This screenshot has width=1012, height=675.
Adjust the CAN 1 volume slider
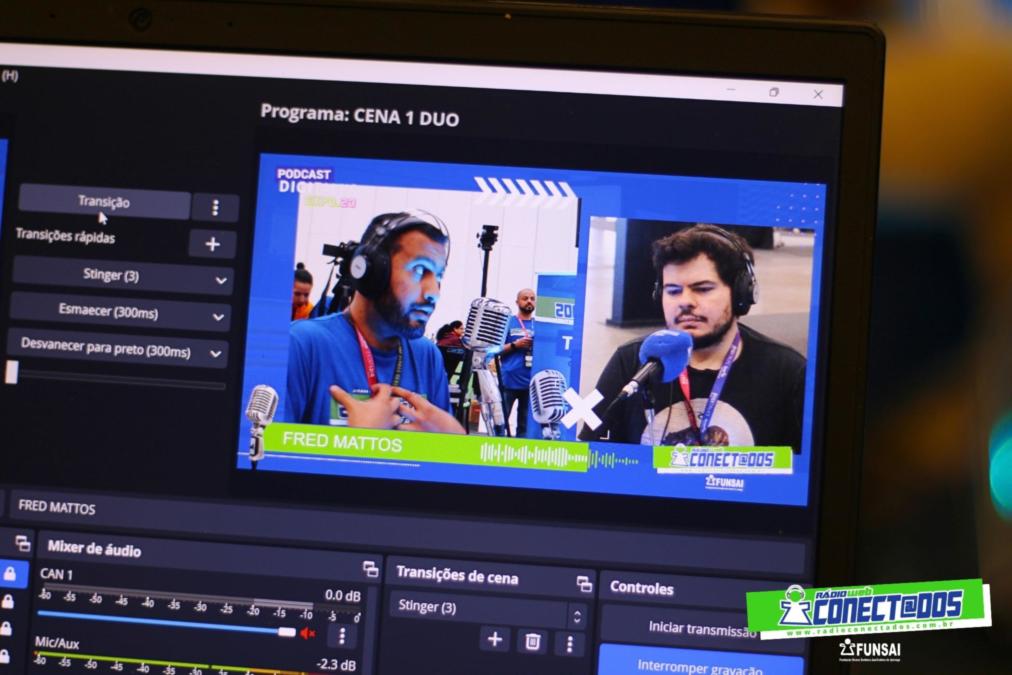167,624
